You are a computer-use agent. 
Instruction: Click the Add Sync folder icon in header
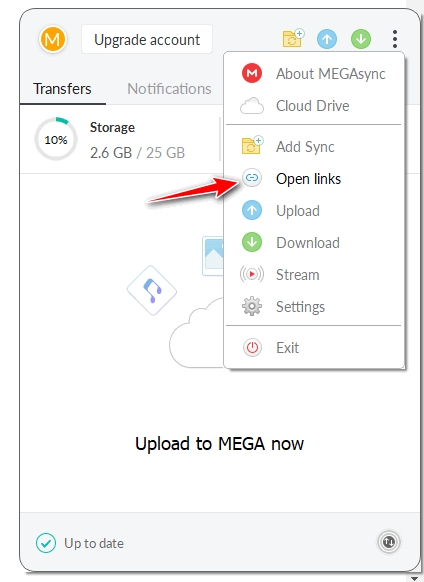point(293,38)
